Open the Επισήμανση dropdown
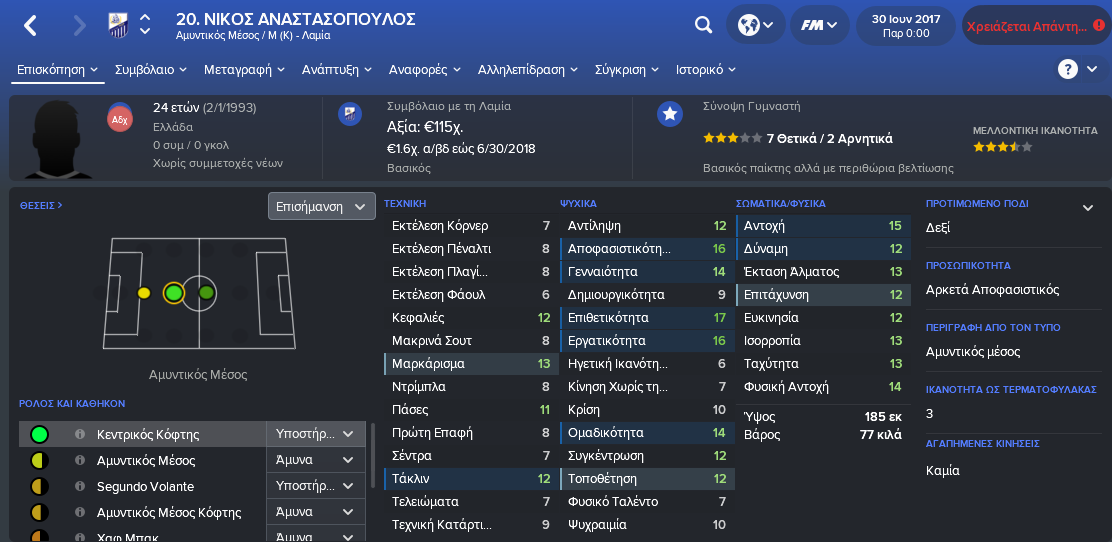The image size is (1112, 542). [x=321, y=206]
